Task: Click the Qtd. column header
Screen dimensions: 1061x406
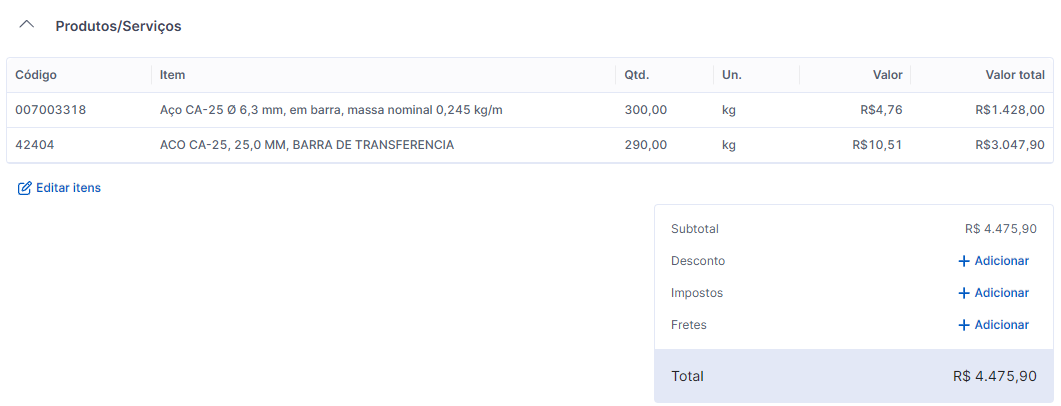Action: (637, 75)
